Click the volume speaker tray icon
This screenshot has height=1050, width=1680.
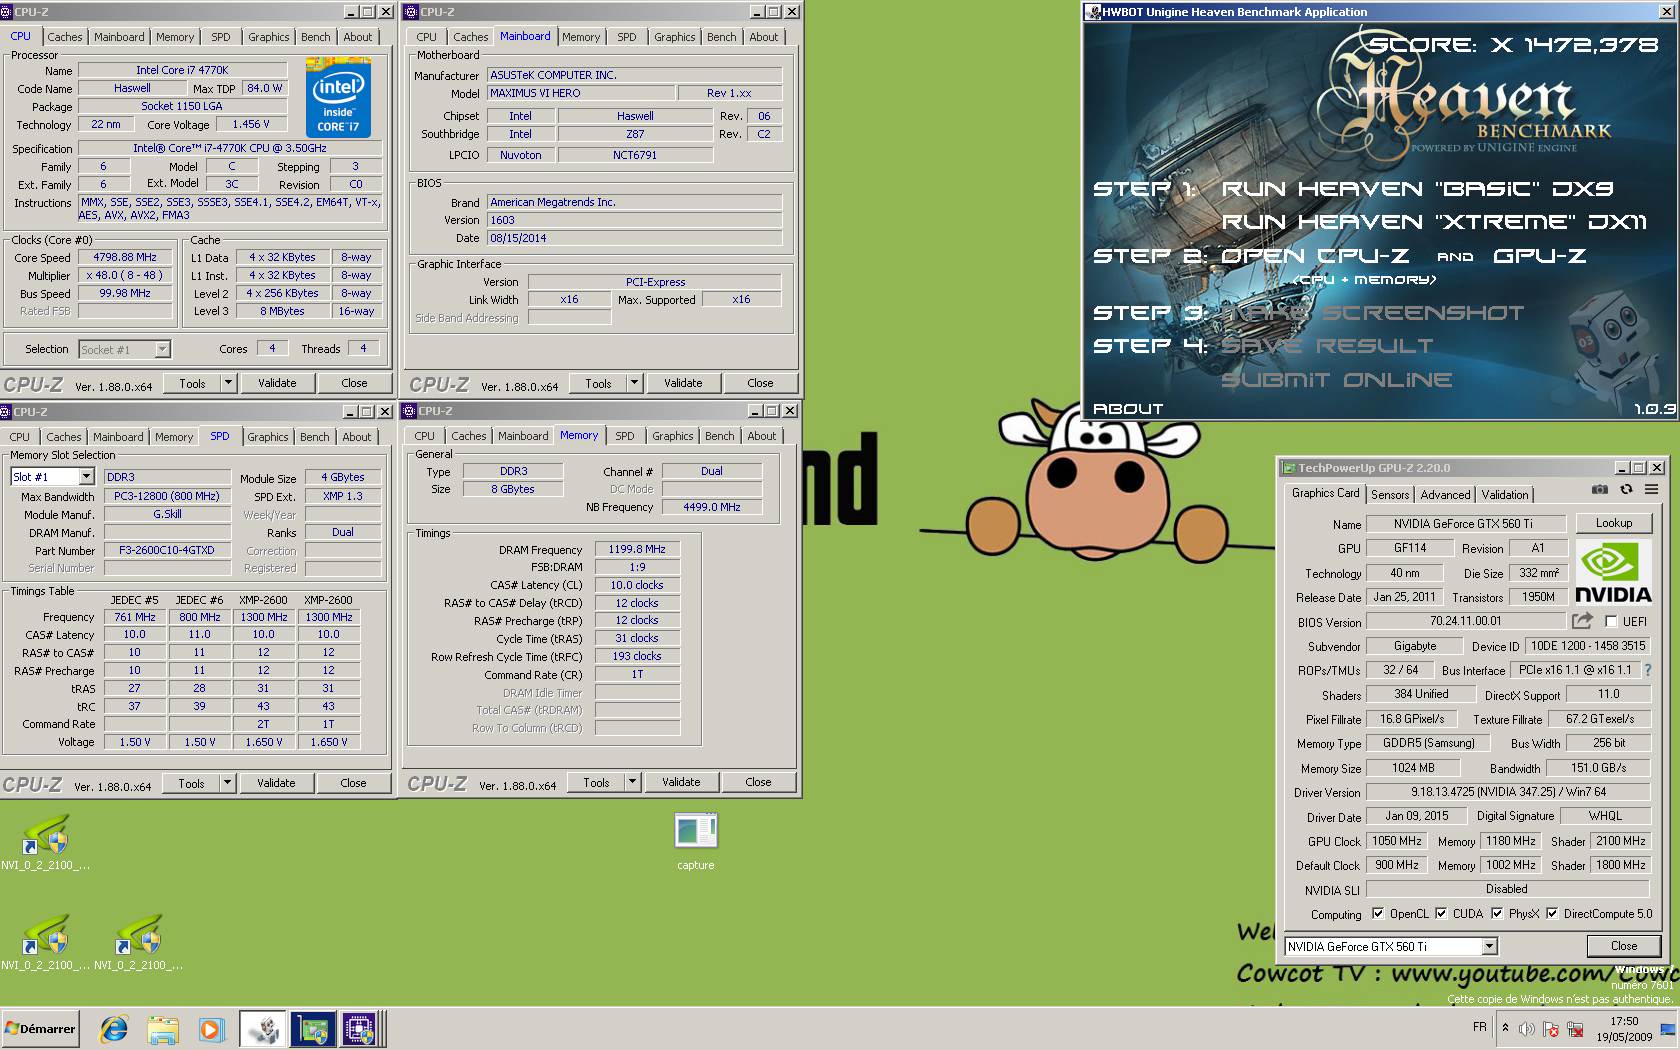coord(1527,1029)
